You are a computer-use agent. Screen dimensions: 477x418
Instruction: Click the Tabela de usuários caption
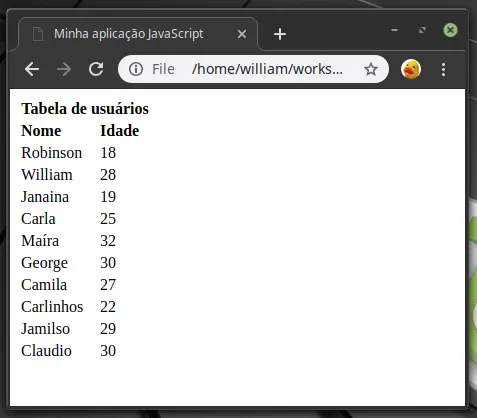tap(85, 109)
